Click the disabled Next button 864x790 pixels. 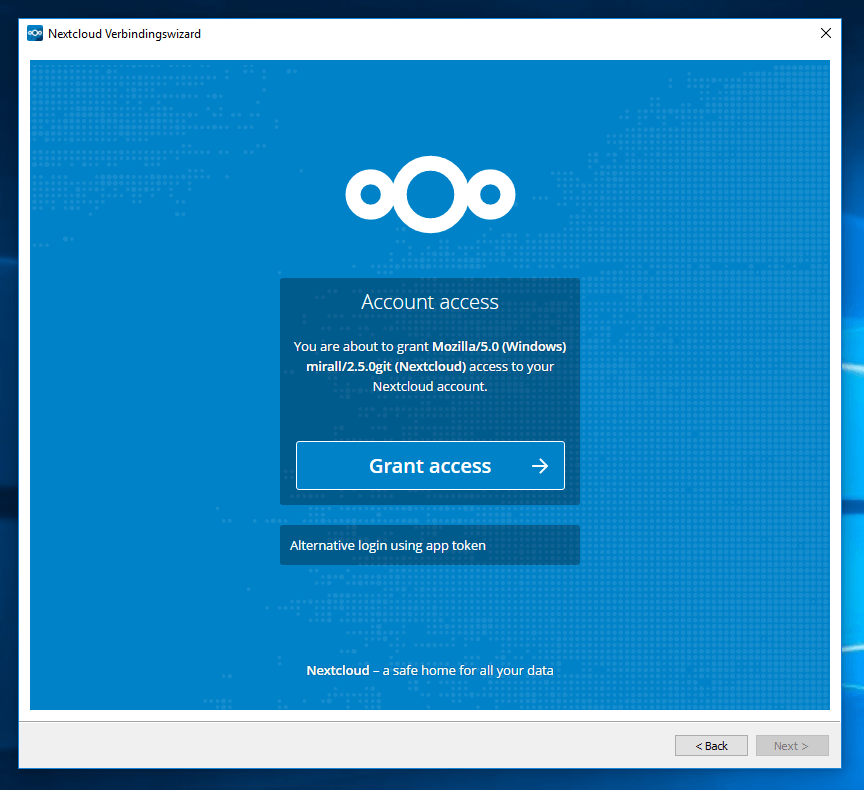[792, 746]
